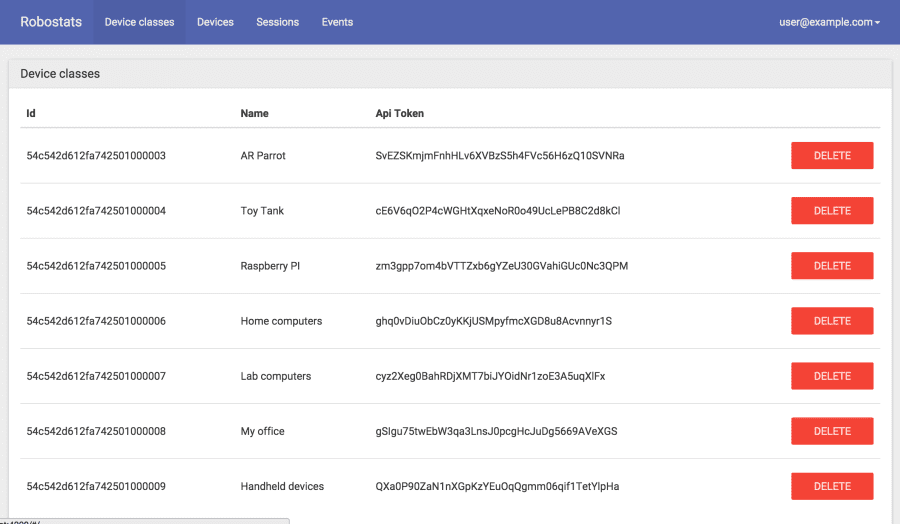The width and height of the screenshot is (900, 524).
Task: Select the id ending in 000003
Action: click(96, 156)
